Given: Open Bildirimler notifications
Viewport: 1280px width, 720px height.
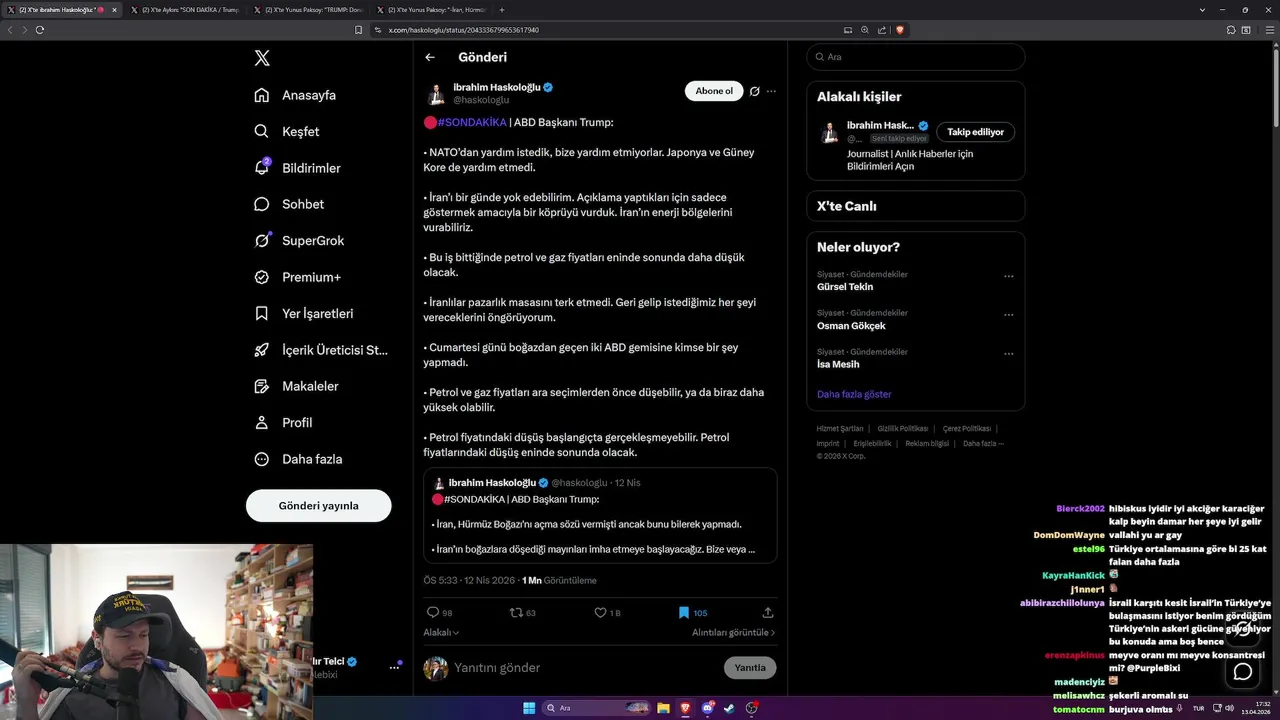Looking at the screenshot, I should [x=297, y=168].
